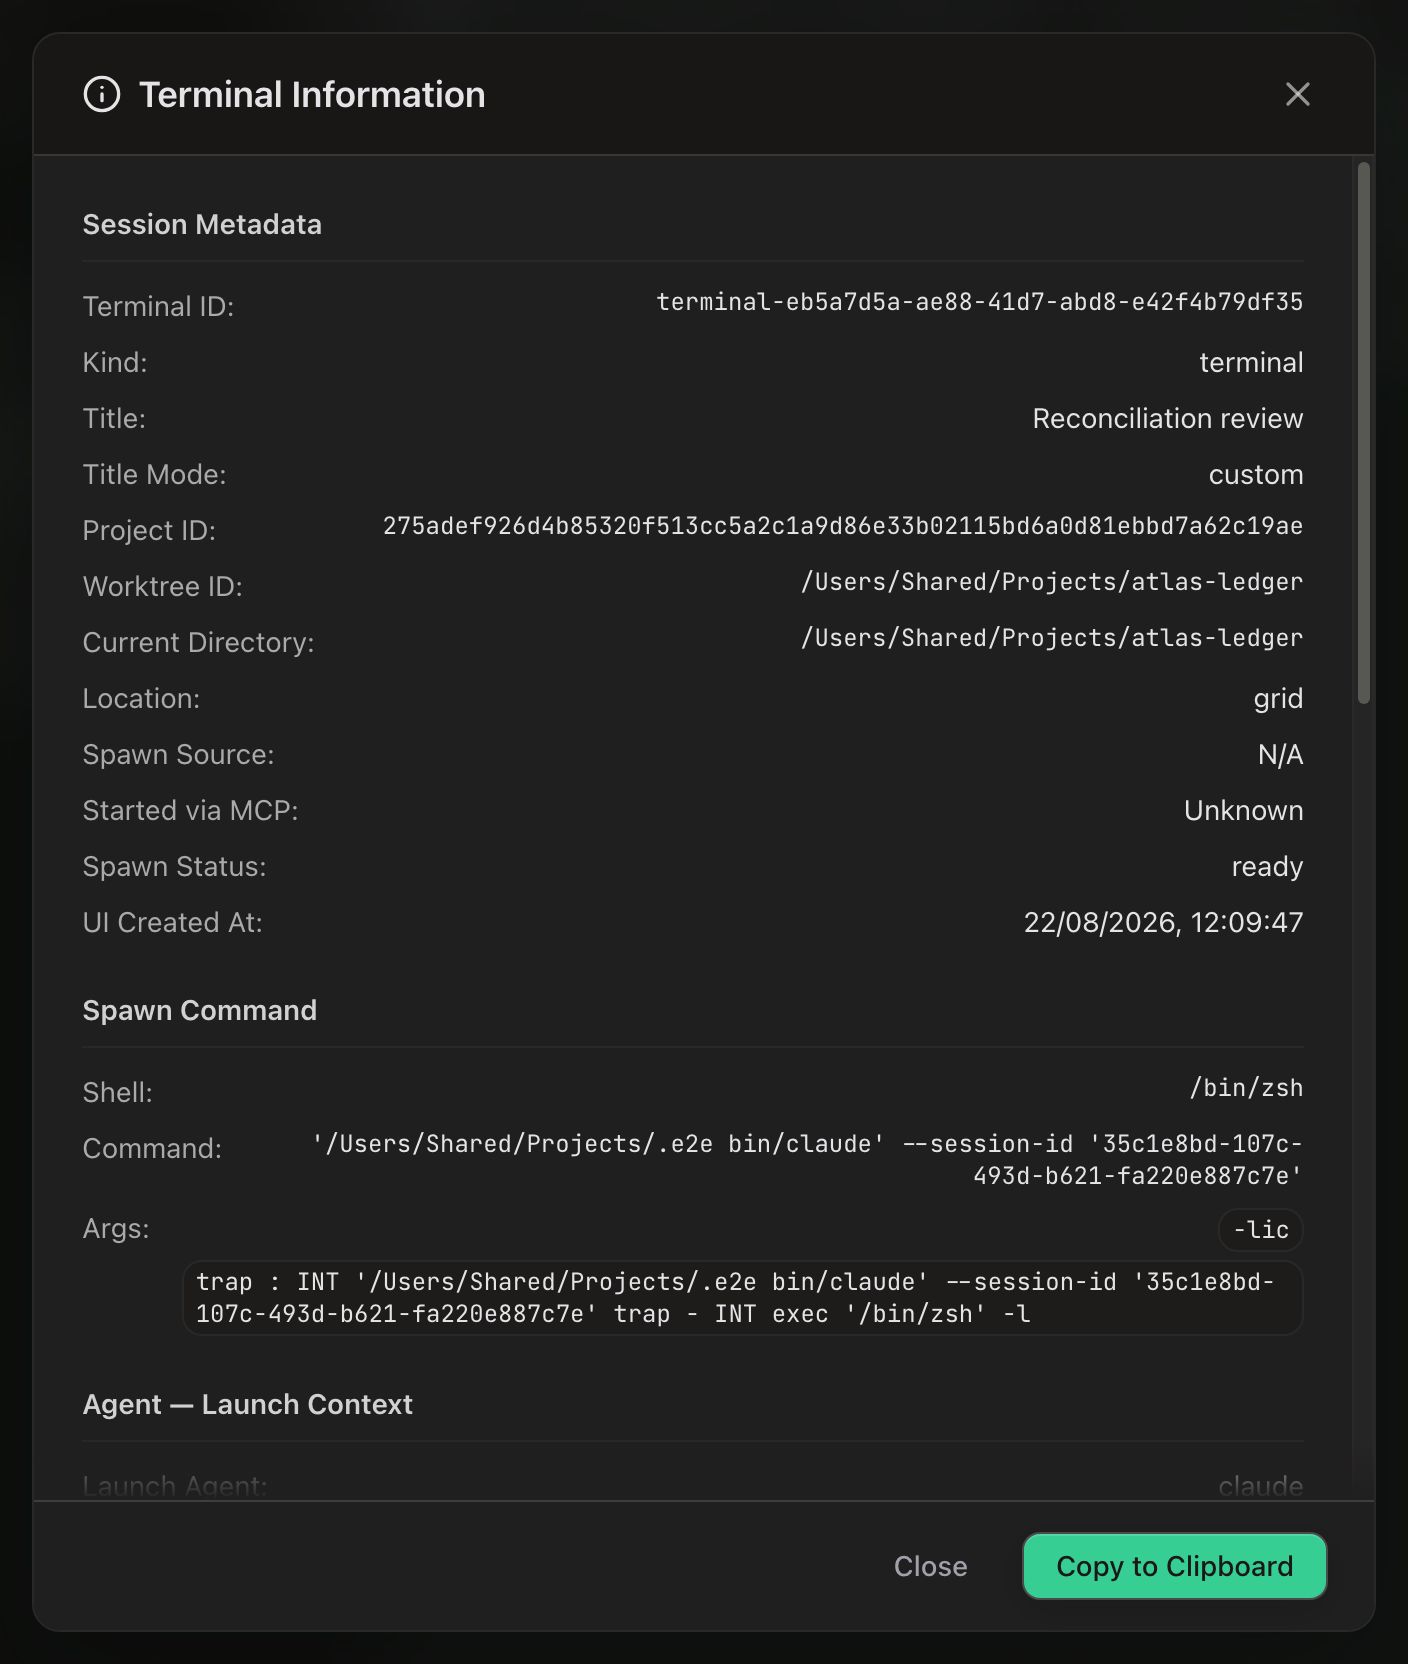Click the 'Worktree ID:' label

tap(163, 586)
